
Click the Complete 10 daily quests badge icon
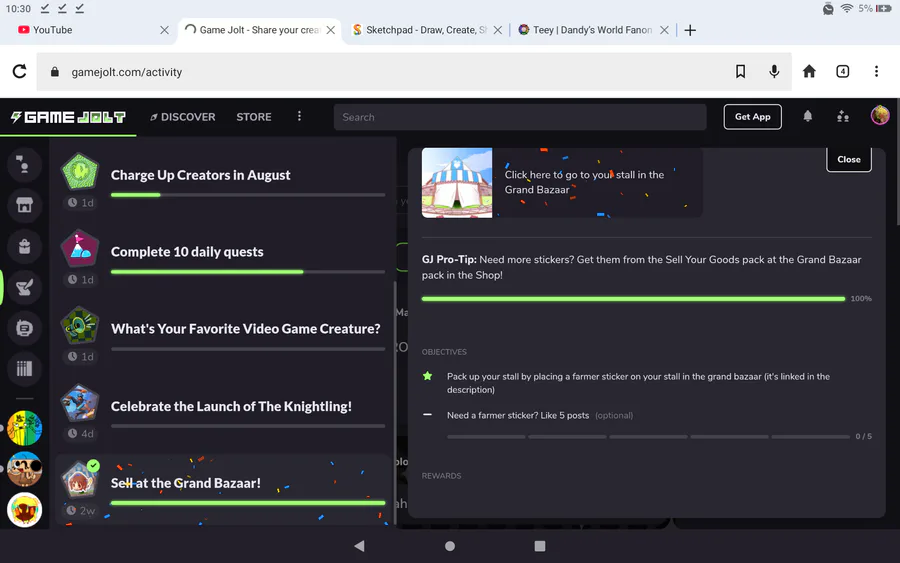80,249
